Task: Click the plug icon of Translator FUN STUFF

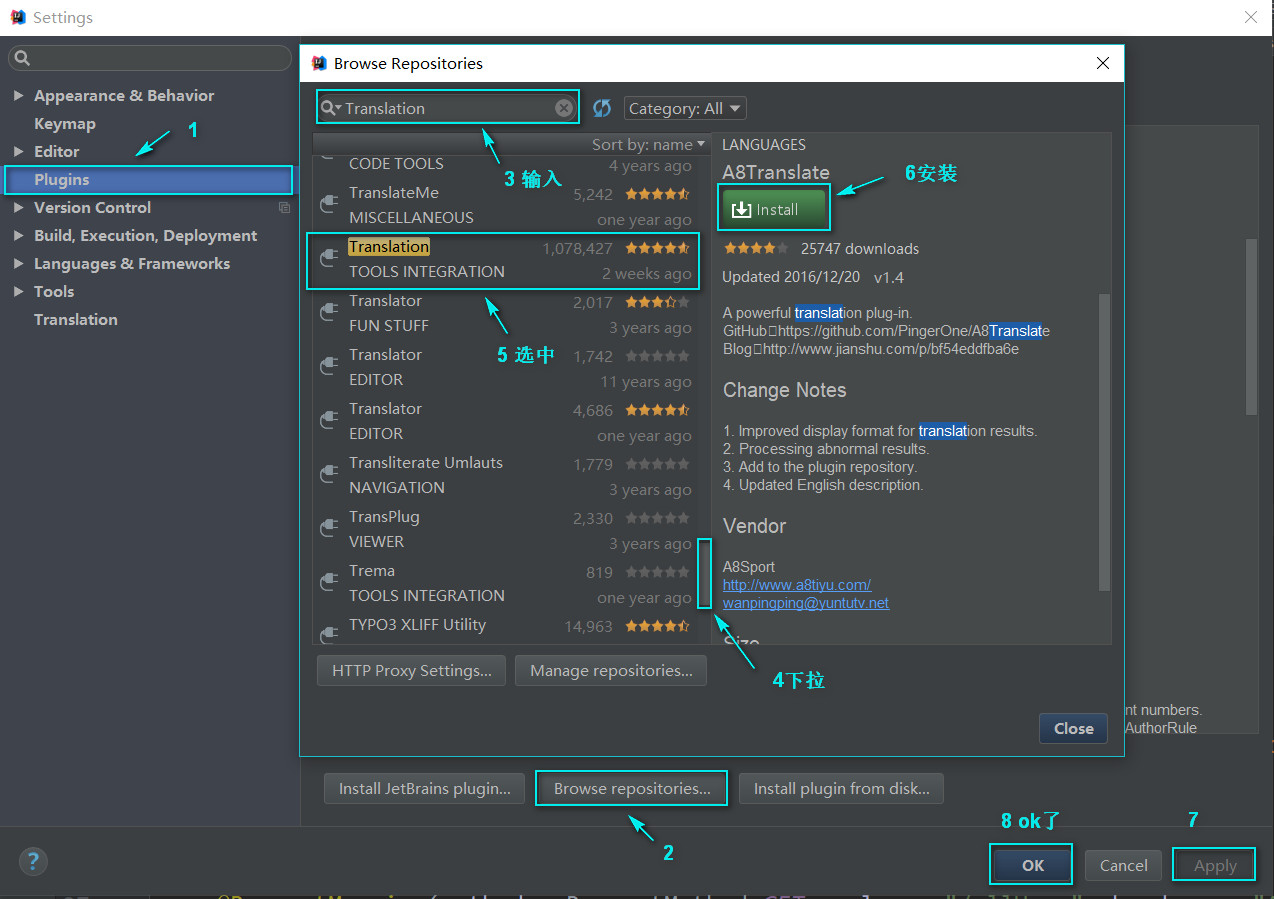Action: 328,313
